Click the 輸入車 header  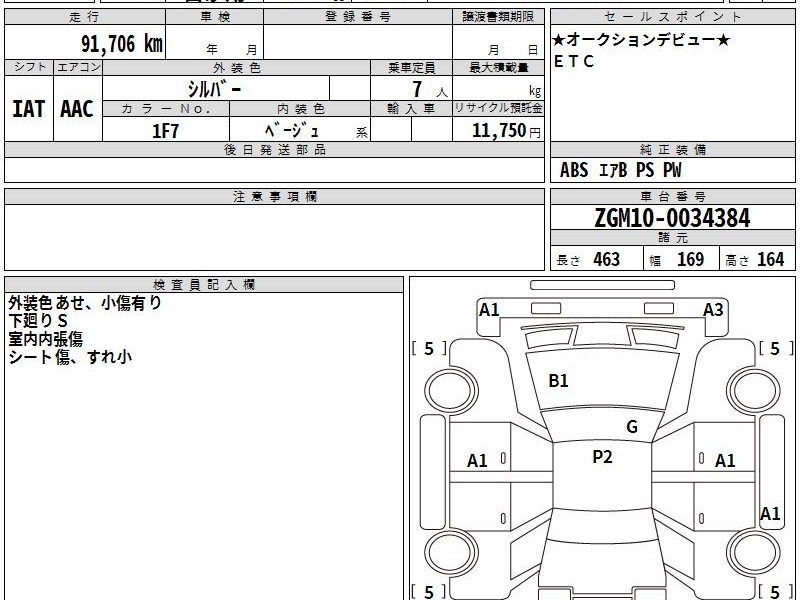coord(412,109)
